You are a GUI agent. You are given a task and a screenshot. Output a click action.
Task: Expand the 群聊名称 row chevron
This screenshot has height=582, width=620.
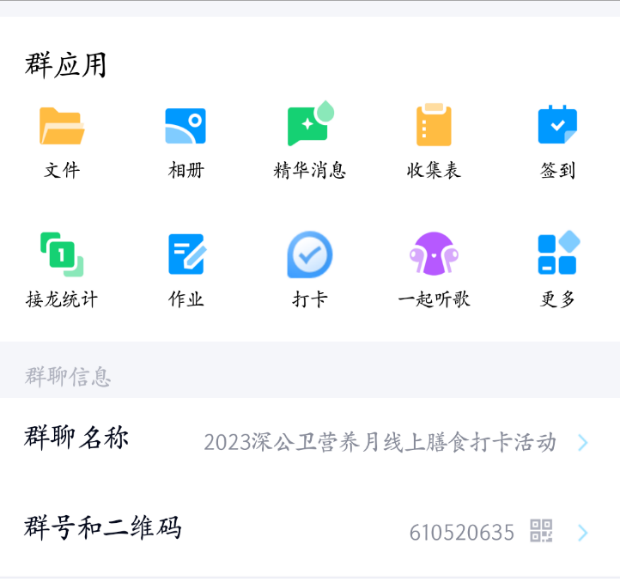[x=583, y=442]
